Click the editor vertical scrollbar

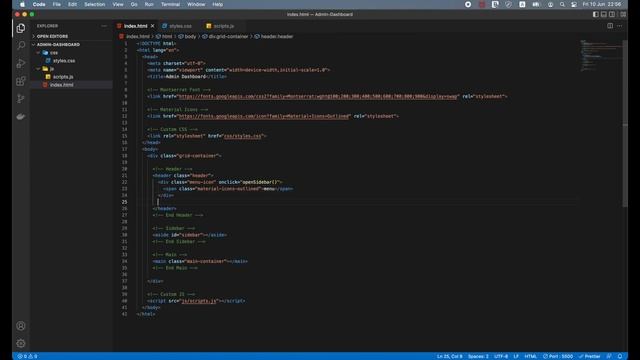(x=625, y=122)
